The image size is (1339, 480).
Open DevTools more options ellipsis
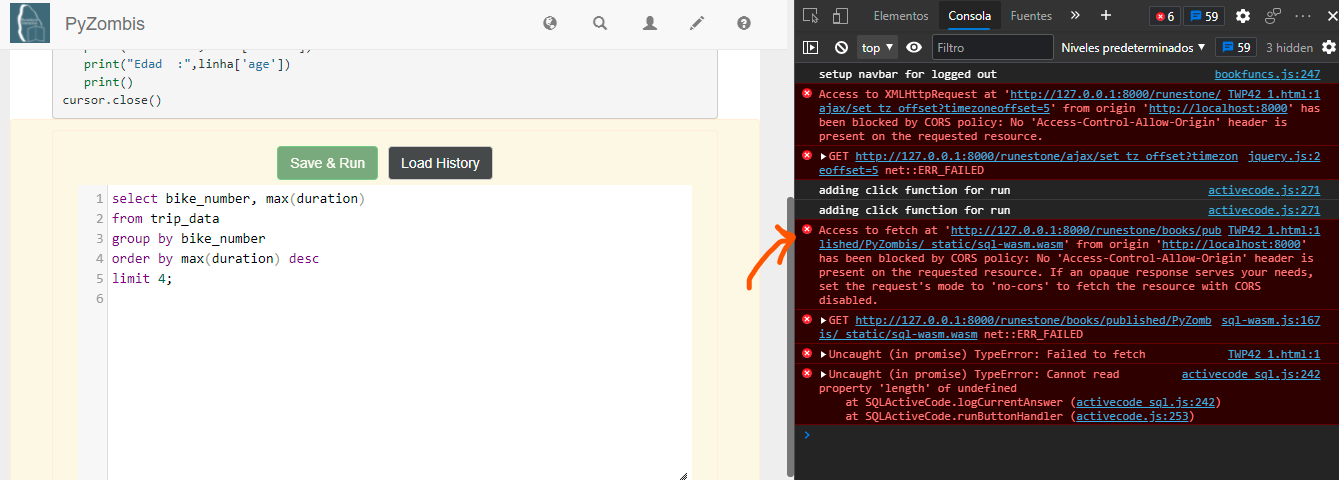1303,16
